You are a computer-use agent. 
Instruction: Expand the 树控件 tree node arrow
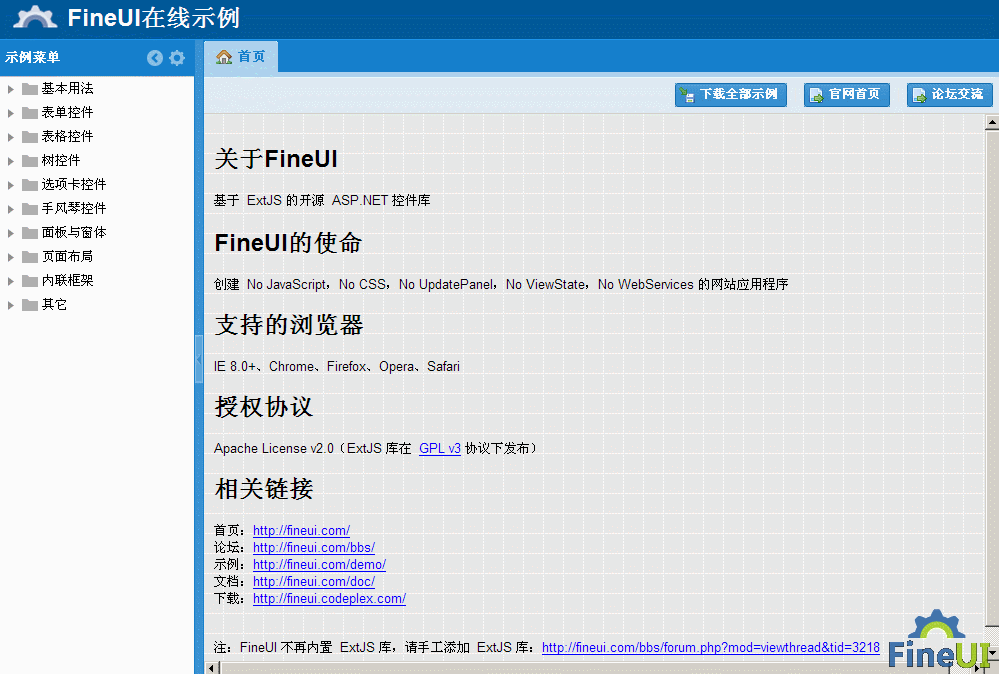pyautogui.click(x=11, y=161)
